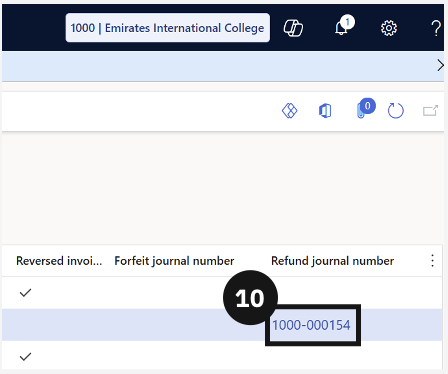Toggle Reversed invoice checkmark in first row
448x374 pixels.
point(25,293)
